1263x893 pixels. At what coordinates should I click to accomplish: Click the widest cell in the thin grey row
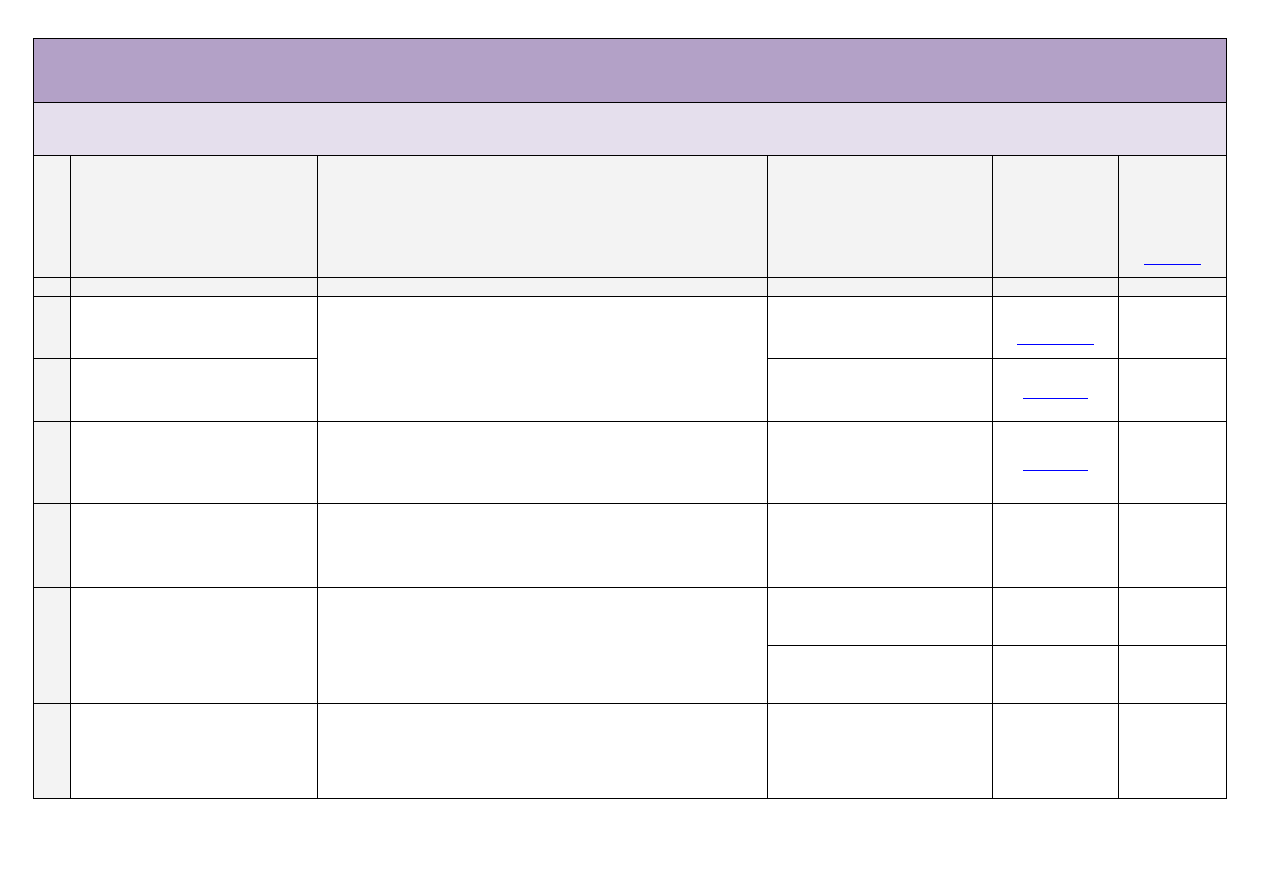click(x=541, y=287)
